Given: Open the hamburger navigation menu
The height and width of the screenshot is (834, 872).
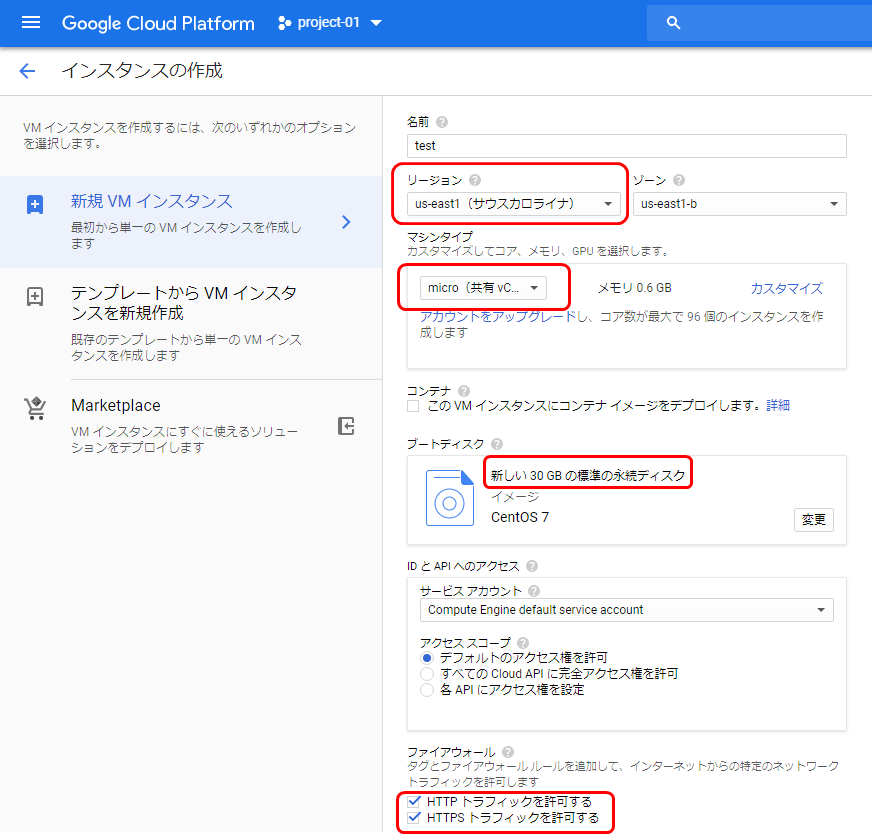Looking at the screenshot, I should click(x=31, y=22).
